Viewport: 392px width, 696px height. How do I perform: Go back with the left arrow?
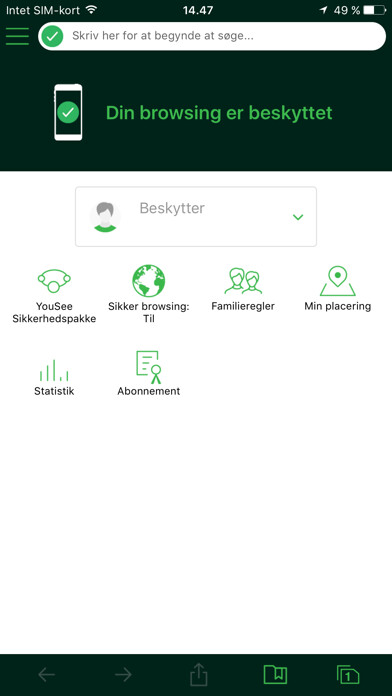coord(47,675)
